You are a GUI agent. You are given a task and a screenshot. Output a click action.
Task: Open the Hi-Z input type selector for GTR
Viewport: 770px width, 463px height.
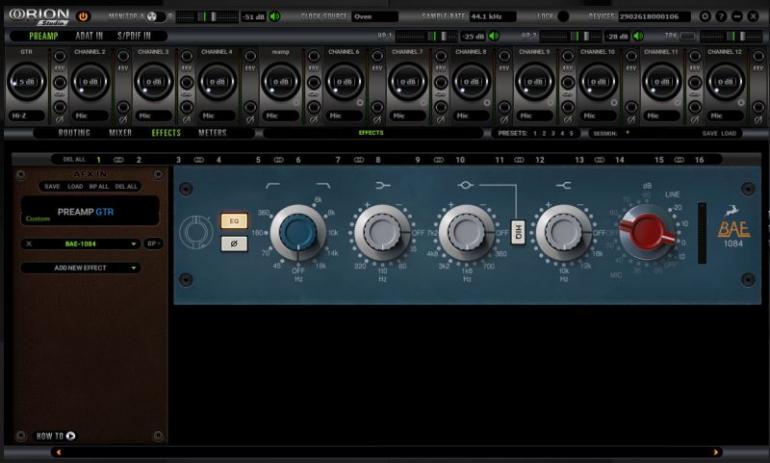coord(27,116)
